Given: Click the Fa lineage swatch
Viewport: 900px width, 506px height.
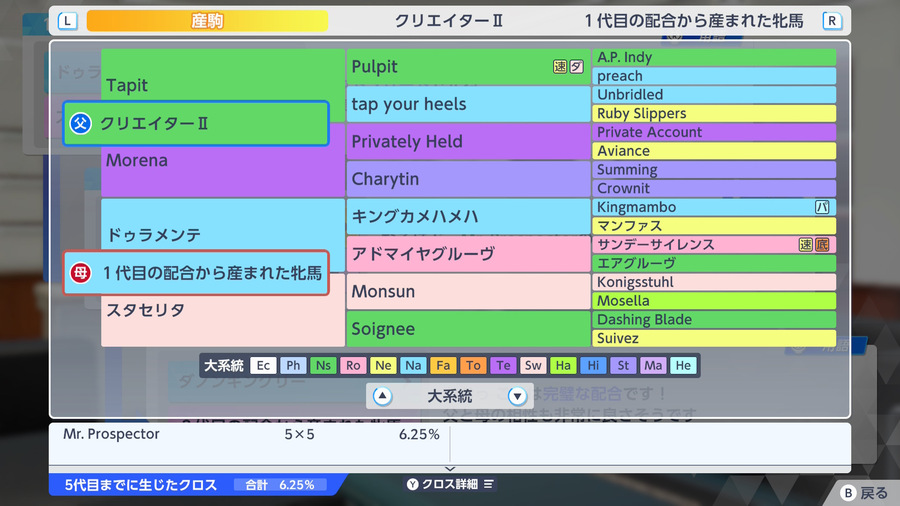Looking at the screenshot, I should pyautogui.click(x=443, y=365).
